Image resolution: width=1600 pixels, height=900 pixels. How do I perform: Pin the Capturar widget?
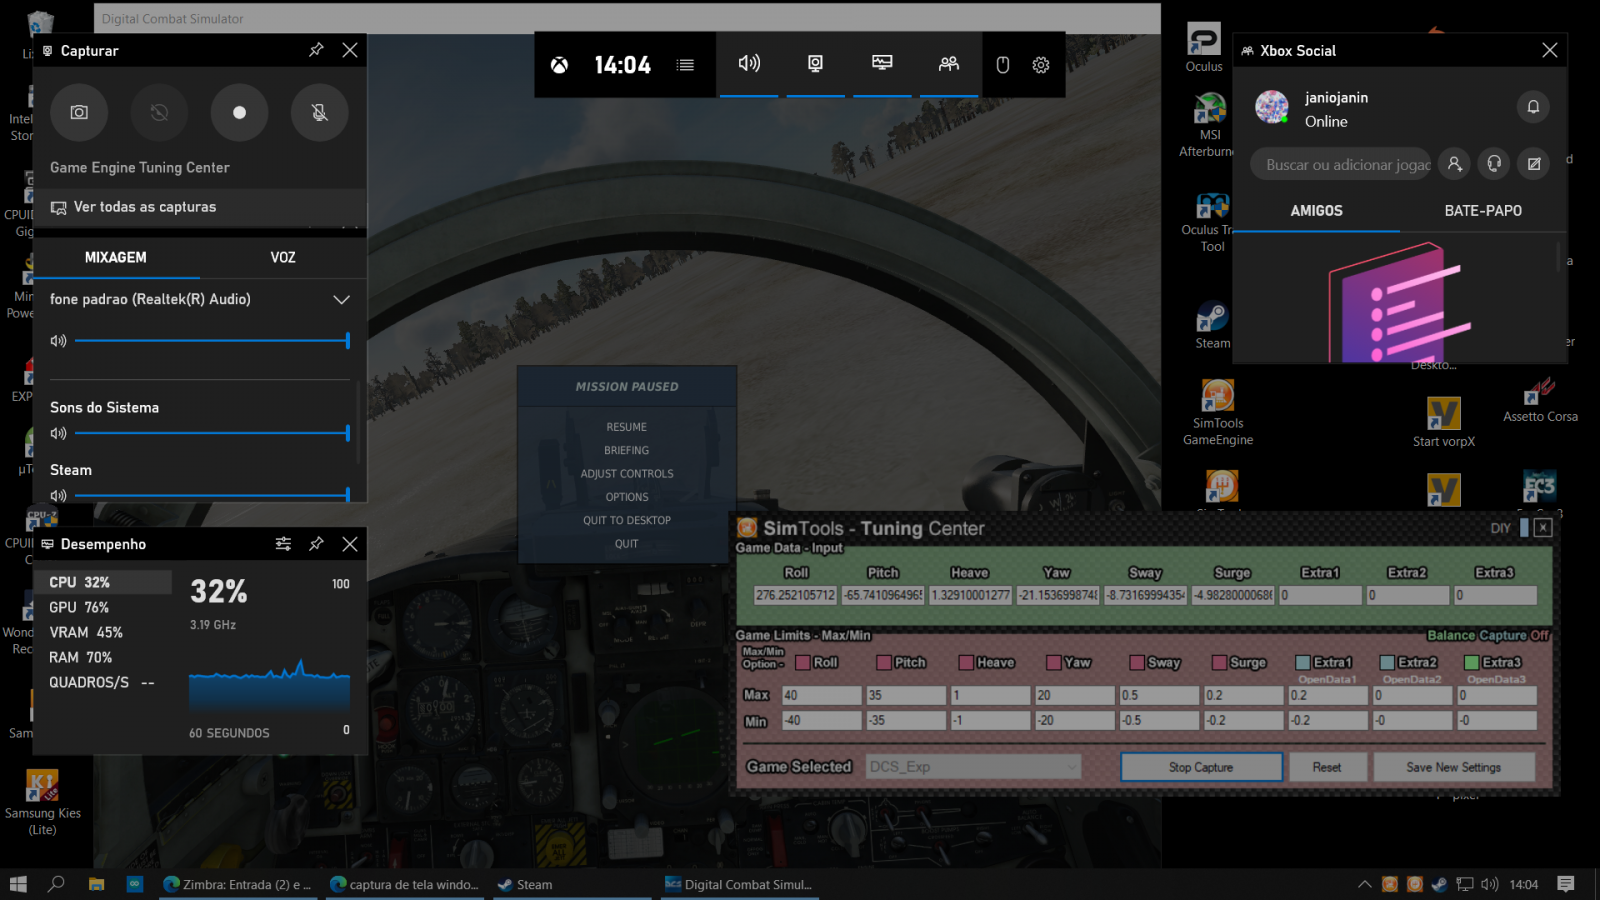tap(316, 50)
